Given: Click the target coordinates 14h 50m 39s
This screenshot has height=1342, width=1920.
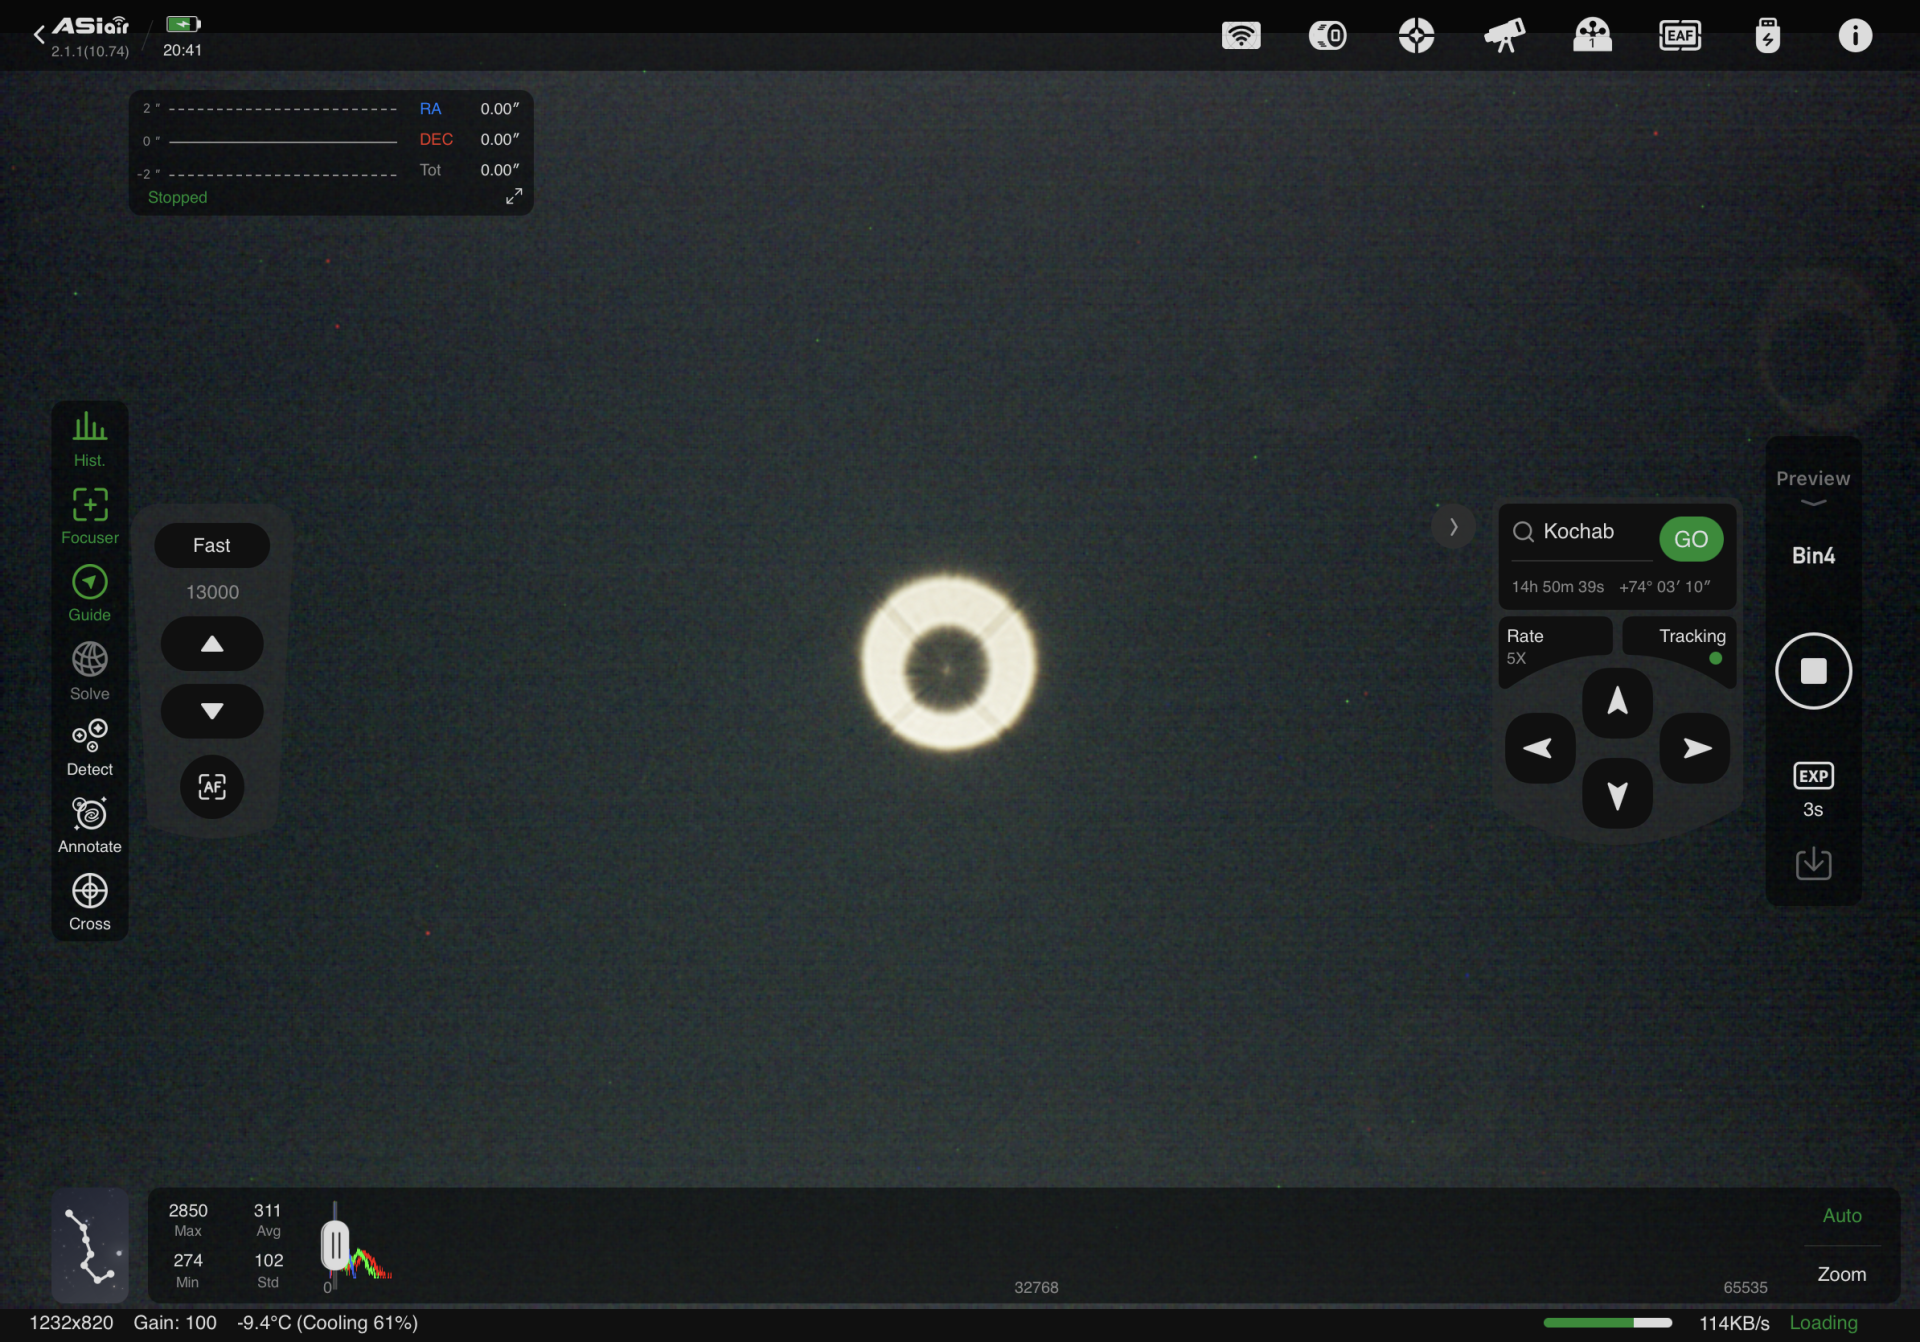Looking at the screenshot, I should (1557, 587).
